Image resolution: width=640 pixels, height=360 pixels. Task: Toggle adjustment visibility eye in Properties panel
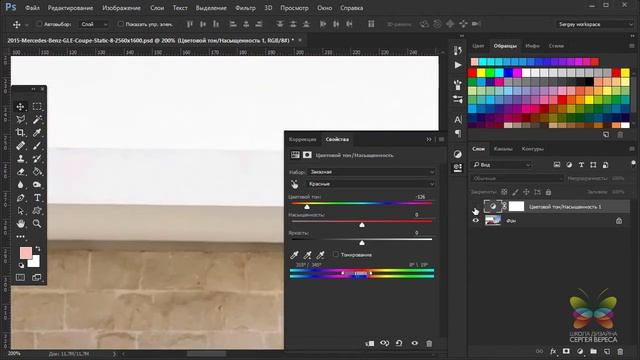(414, 343)
